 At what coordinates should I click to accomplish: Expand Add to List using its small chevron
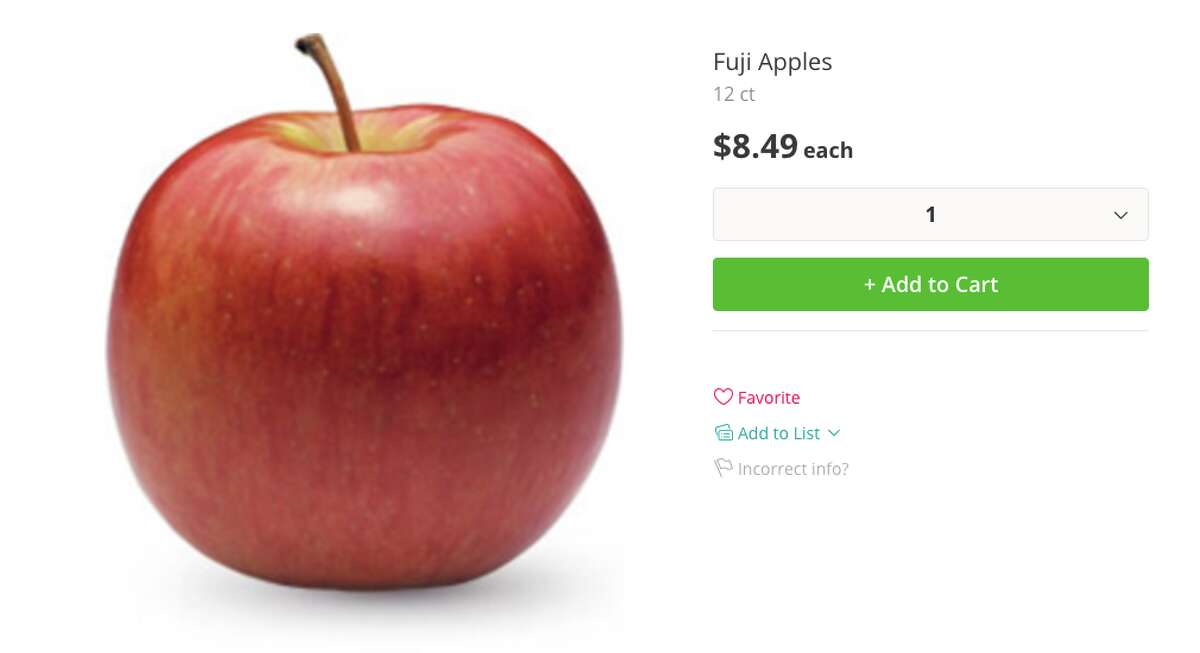click(x=834, y=433)
